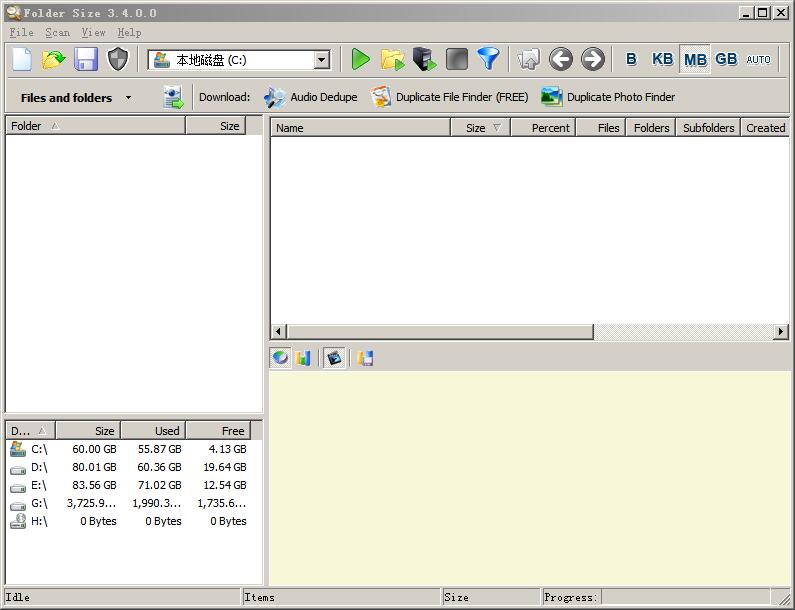Click the Duplicate File Finder icon

380,97
